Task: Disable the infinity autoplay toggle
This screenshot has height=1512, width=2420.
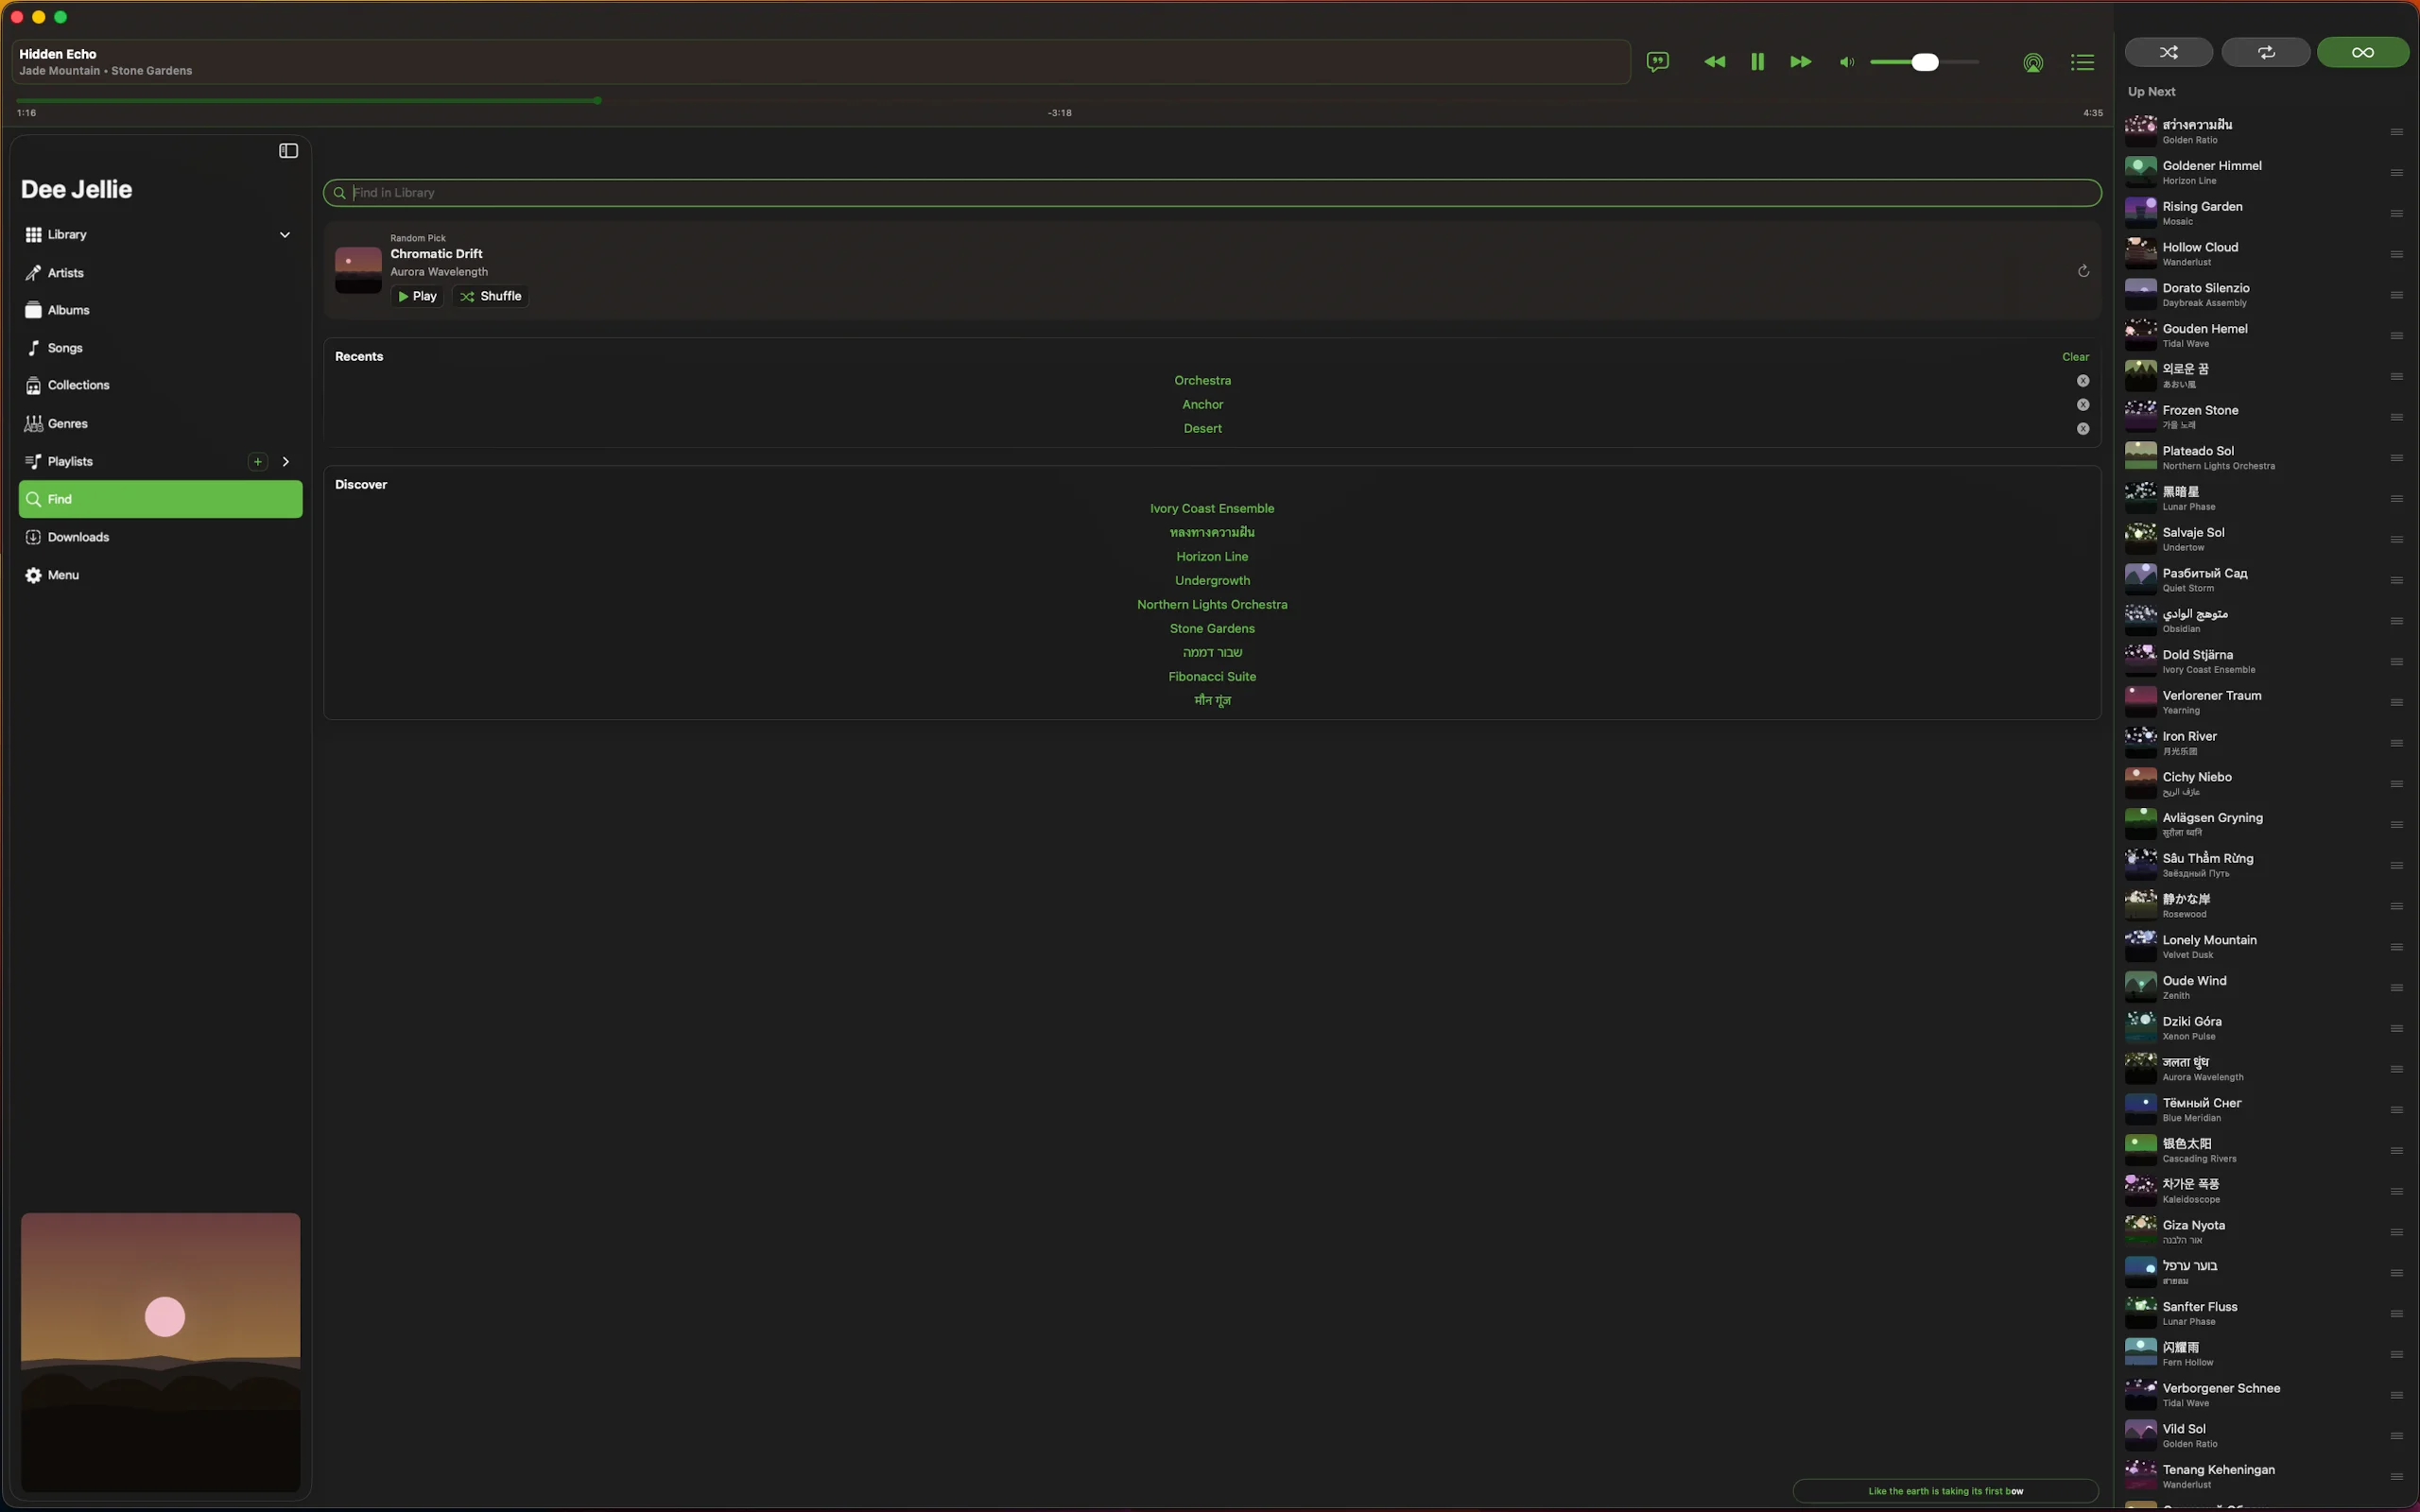Action: [2362, 52]
